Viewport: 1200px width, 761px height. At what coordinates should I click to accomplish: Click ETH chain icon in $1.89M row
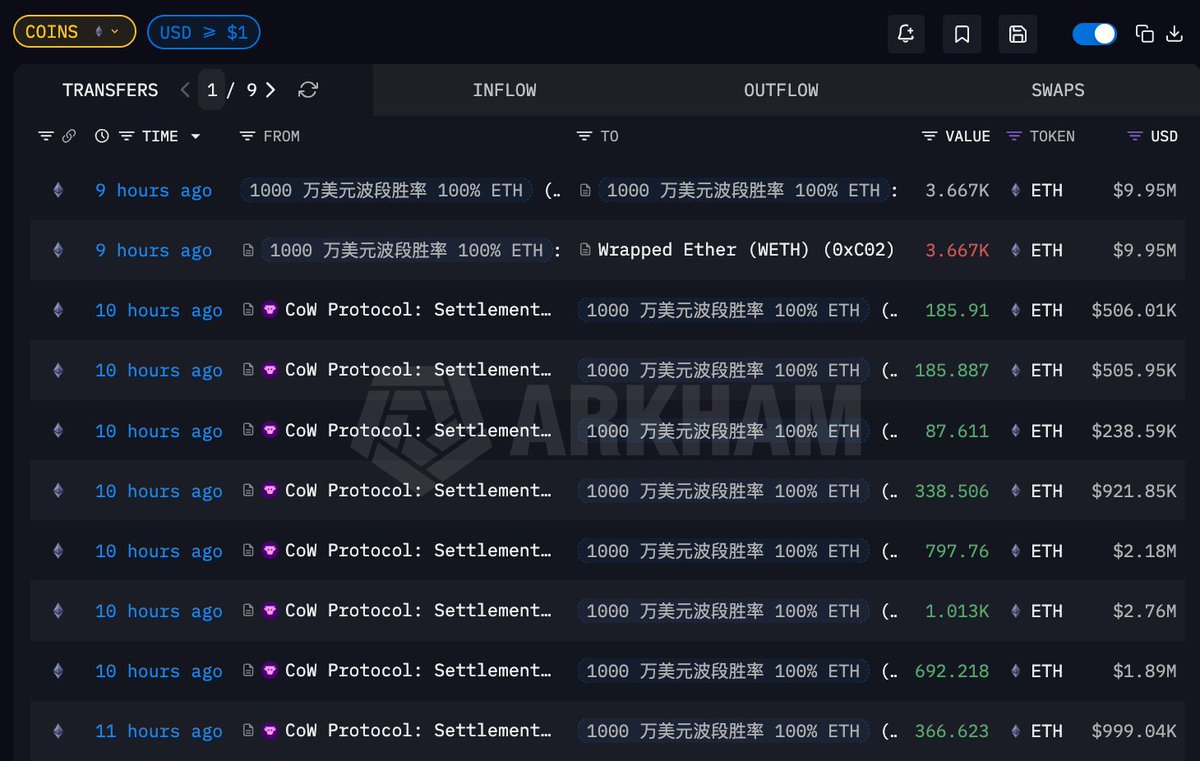58,671
